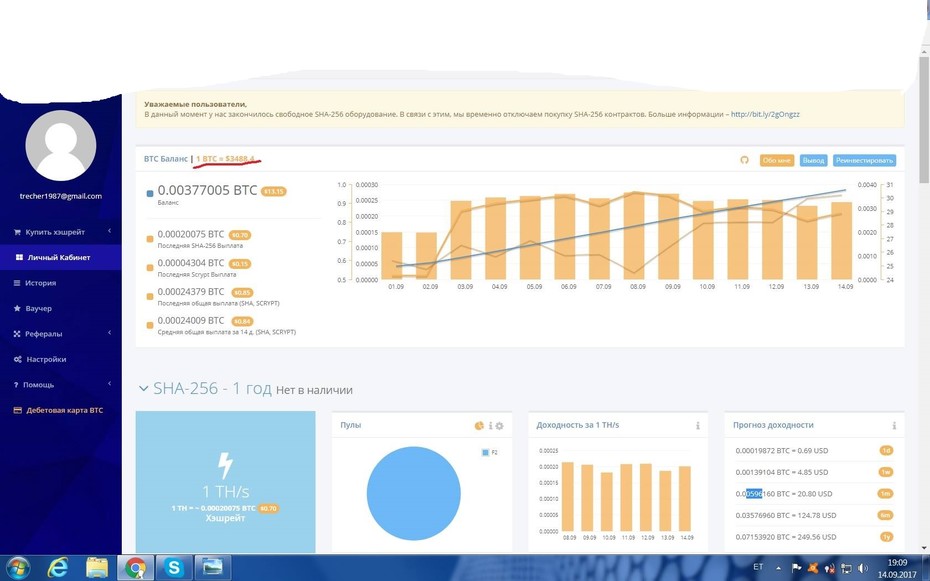Show info for Прогноз доходности panel
930x581 pixels.
(894, 426)
